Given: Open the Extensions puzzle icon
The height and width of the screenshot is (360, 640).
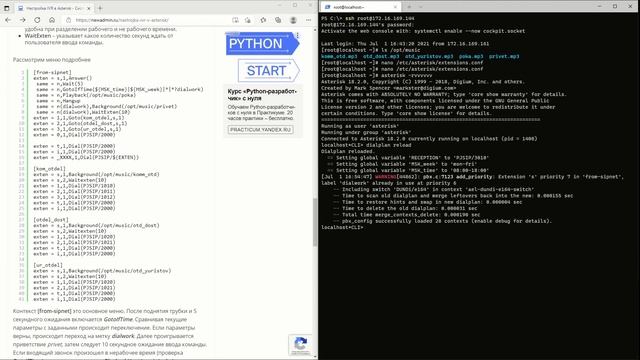Looking at the screenshot, I should coord(263,20).
